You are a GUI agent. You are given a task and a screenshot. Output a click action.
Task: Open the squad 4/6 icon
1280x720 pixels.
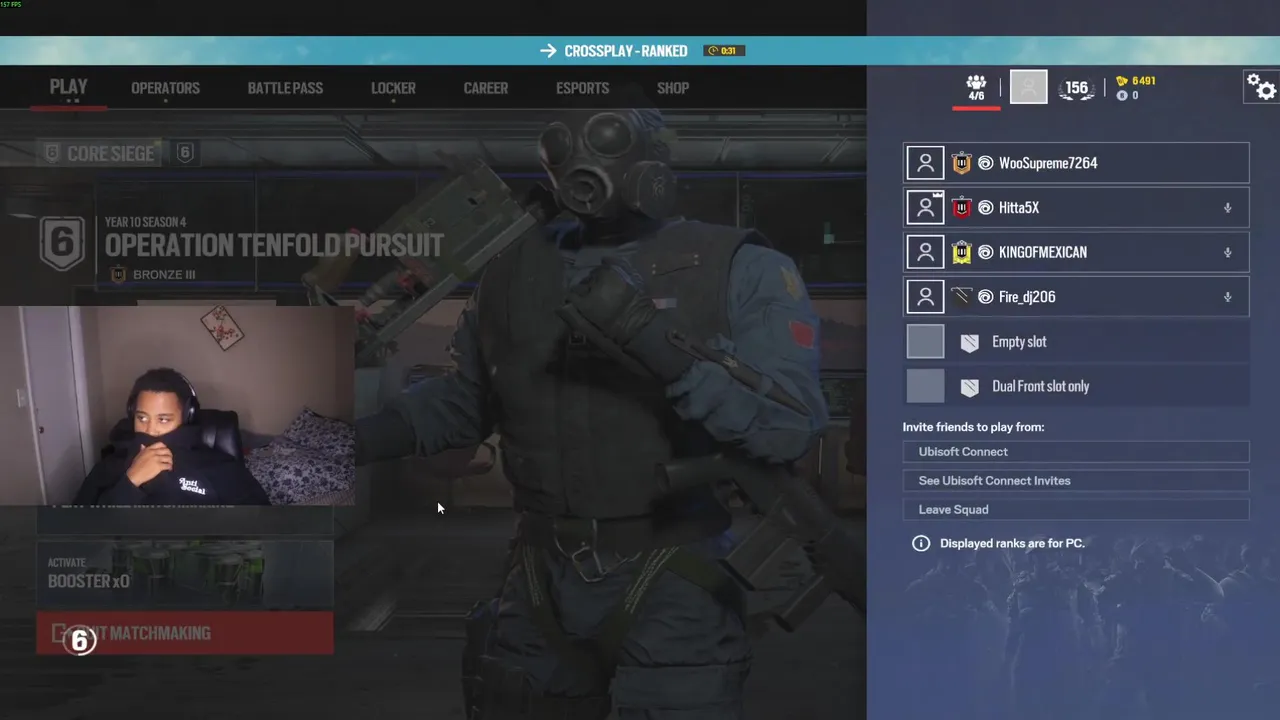[x=976, y=87]
